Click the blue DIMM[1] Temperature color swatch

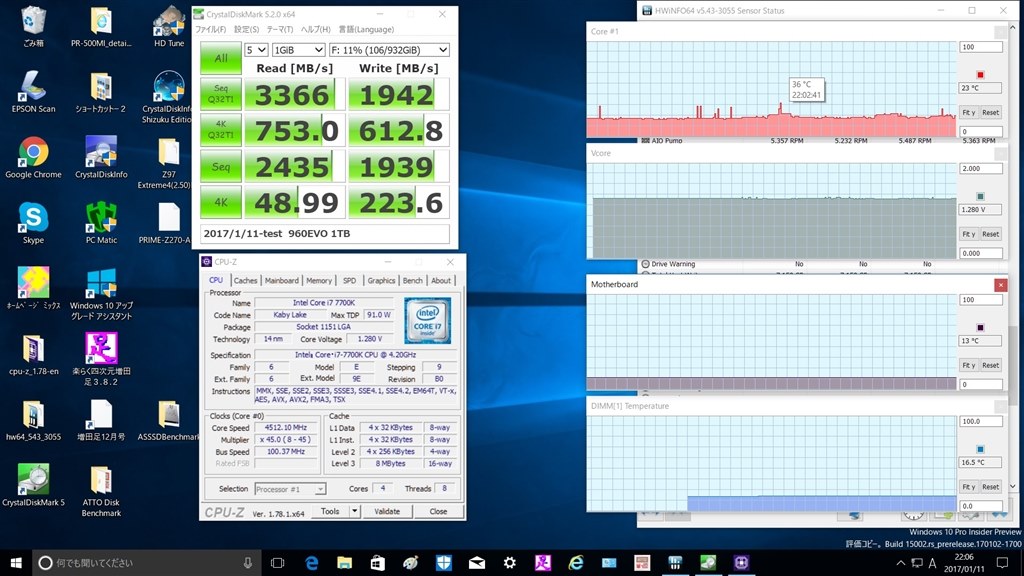tap(980, 449)
